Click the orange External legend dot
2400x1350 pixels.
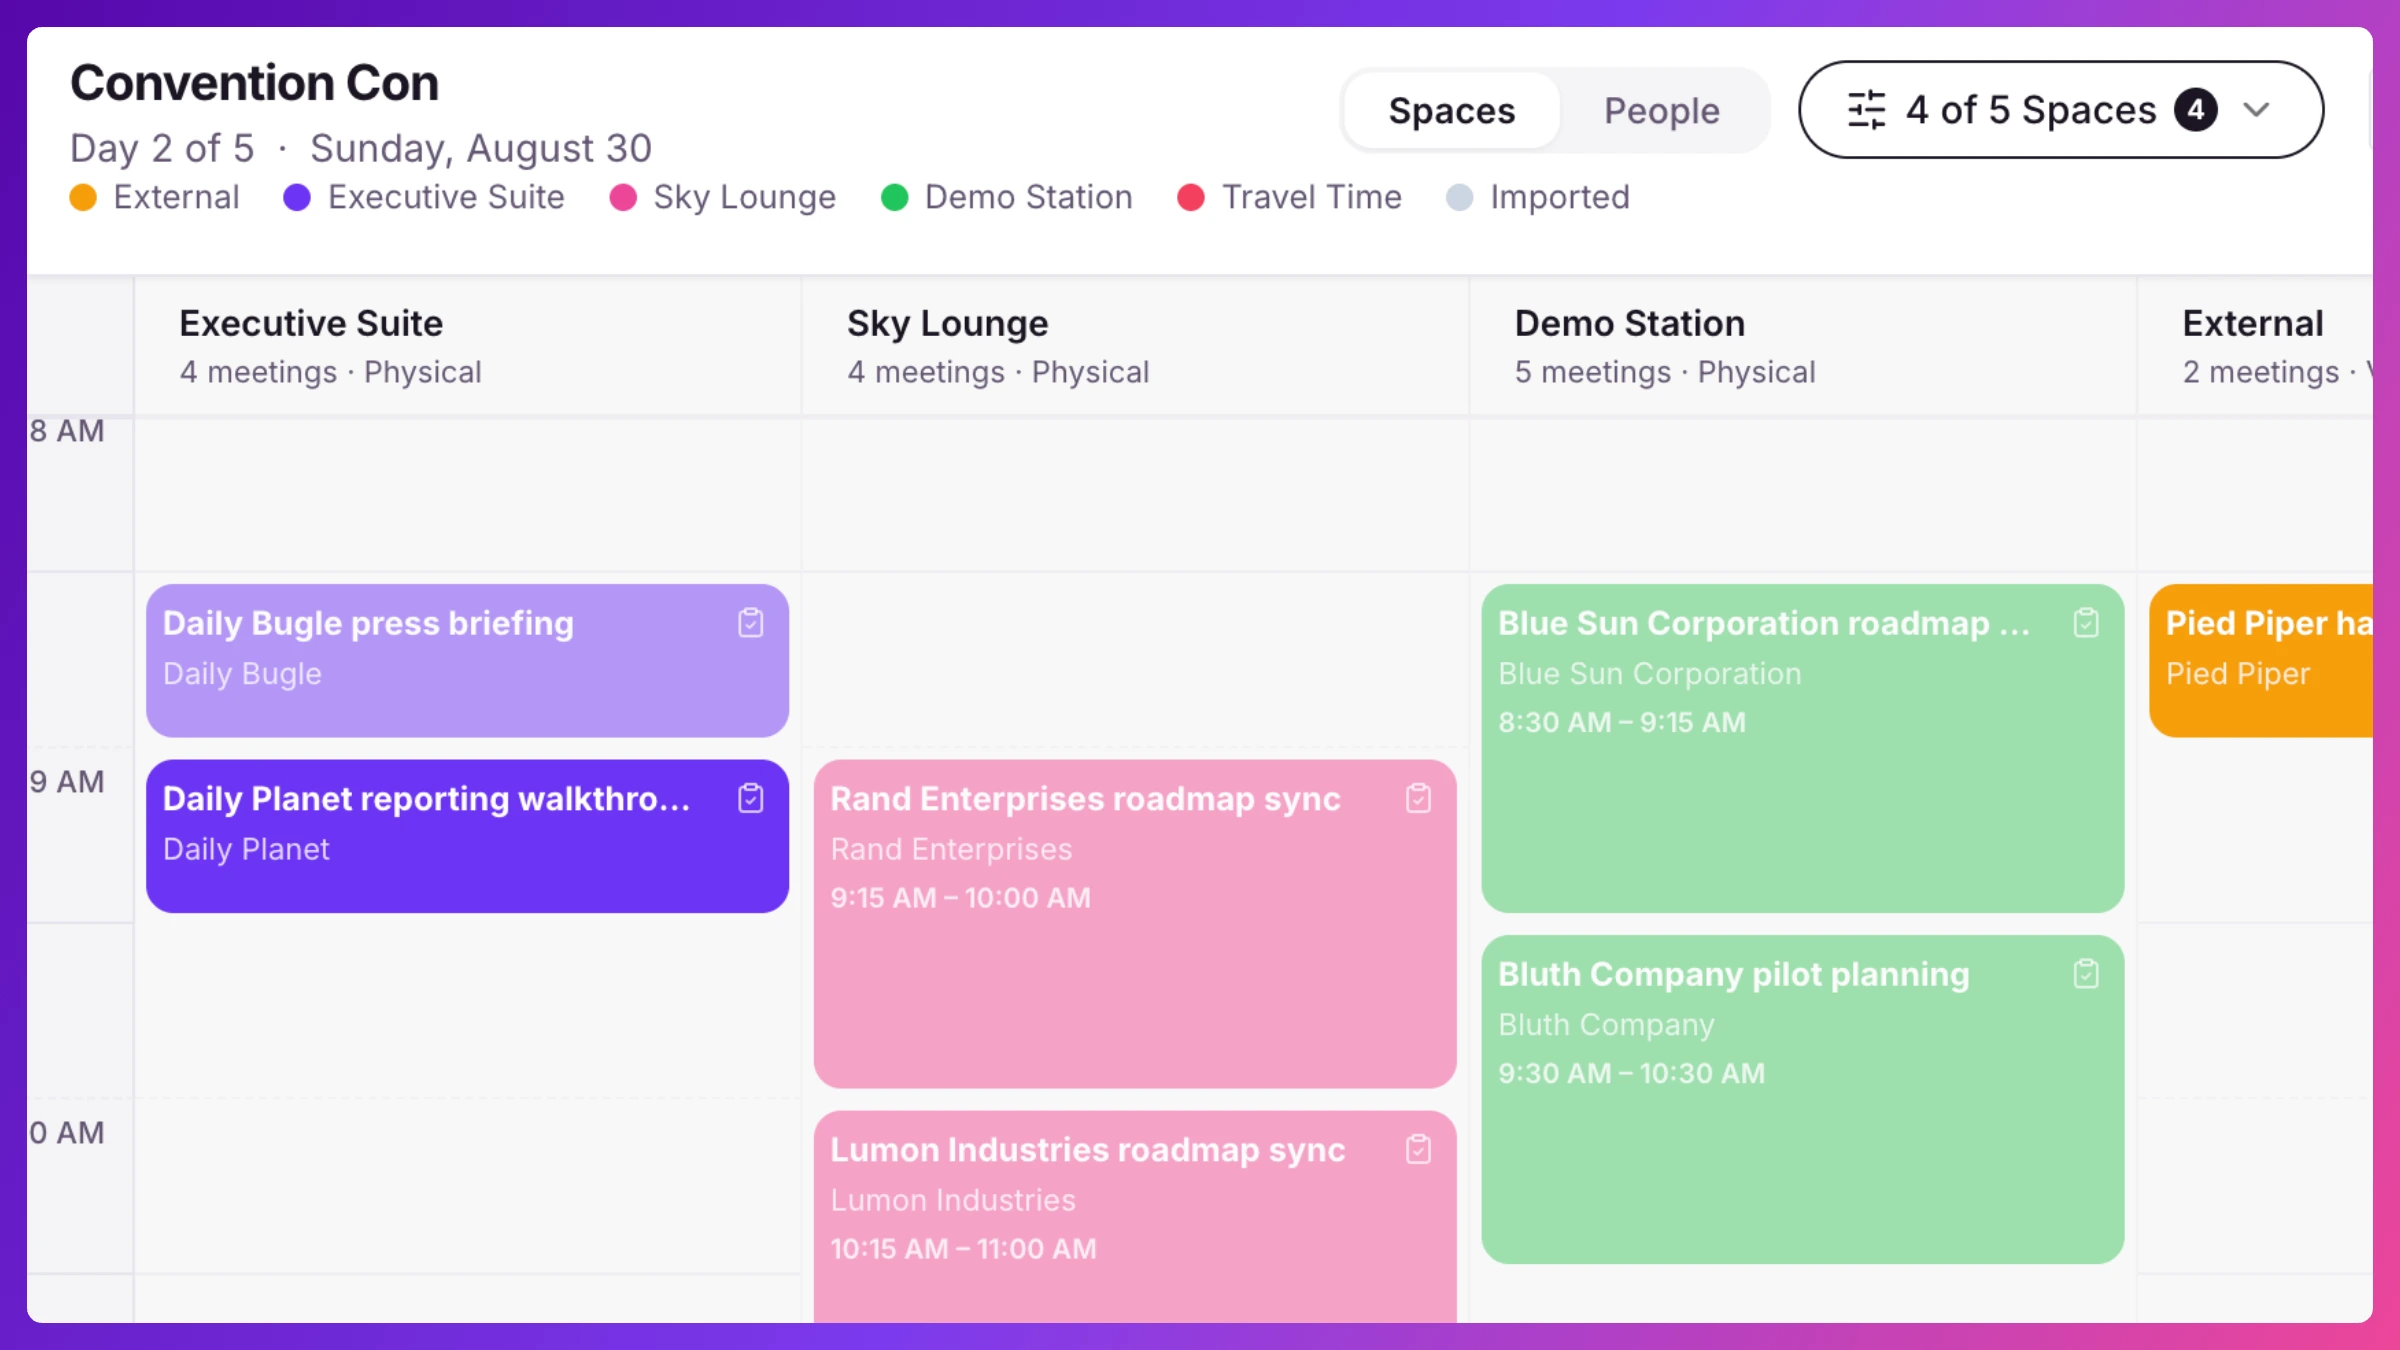coord(83,197)
